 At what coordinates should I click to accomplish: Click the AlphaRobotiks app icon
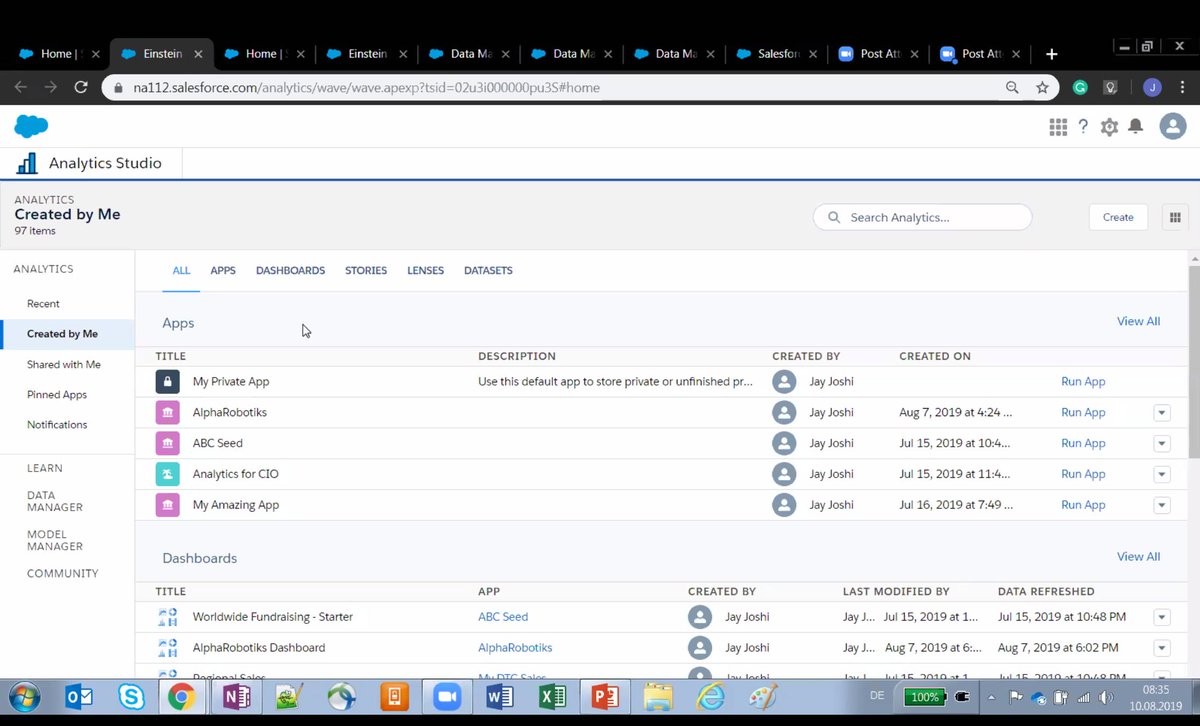[x=168, y=412]
